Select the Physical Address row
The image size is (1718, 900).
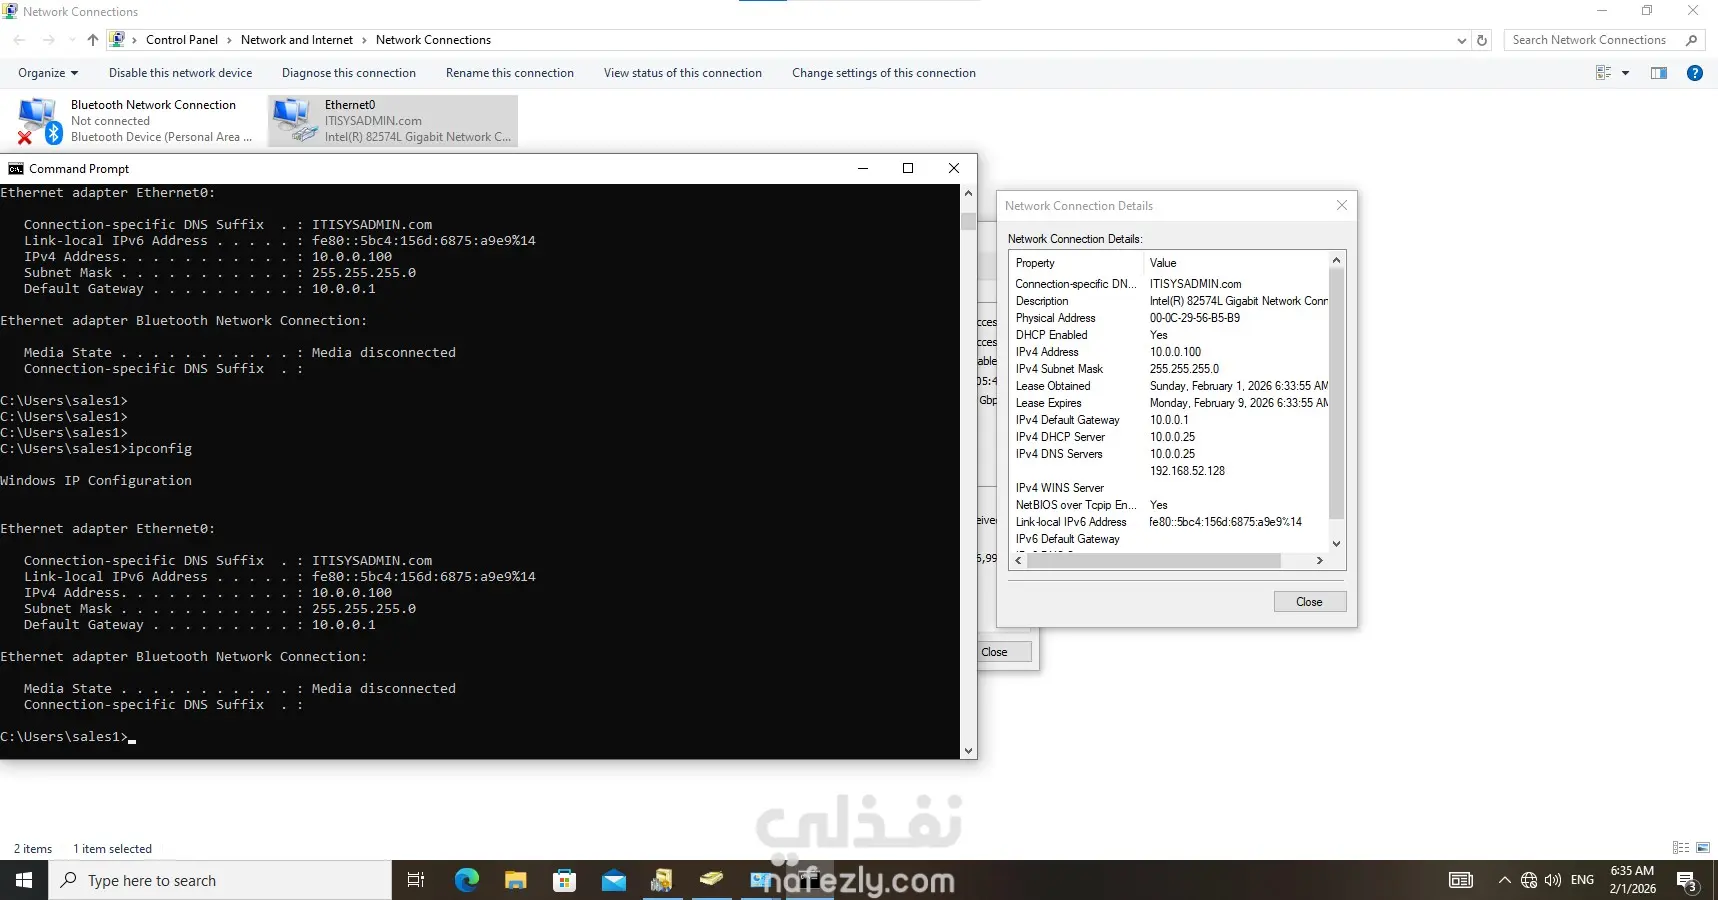[x=1169, y=318]
